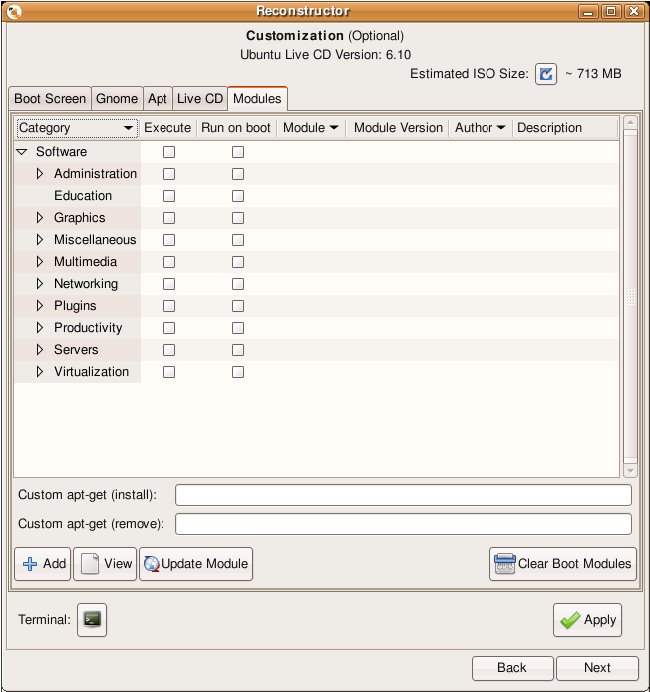Switch to the Gnome tab

click(x=117, y=98)
